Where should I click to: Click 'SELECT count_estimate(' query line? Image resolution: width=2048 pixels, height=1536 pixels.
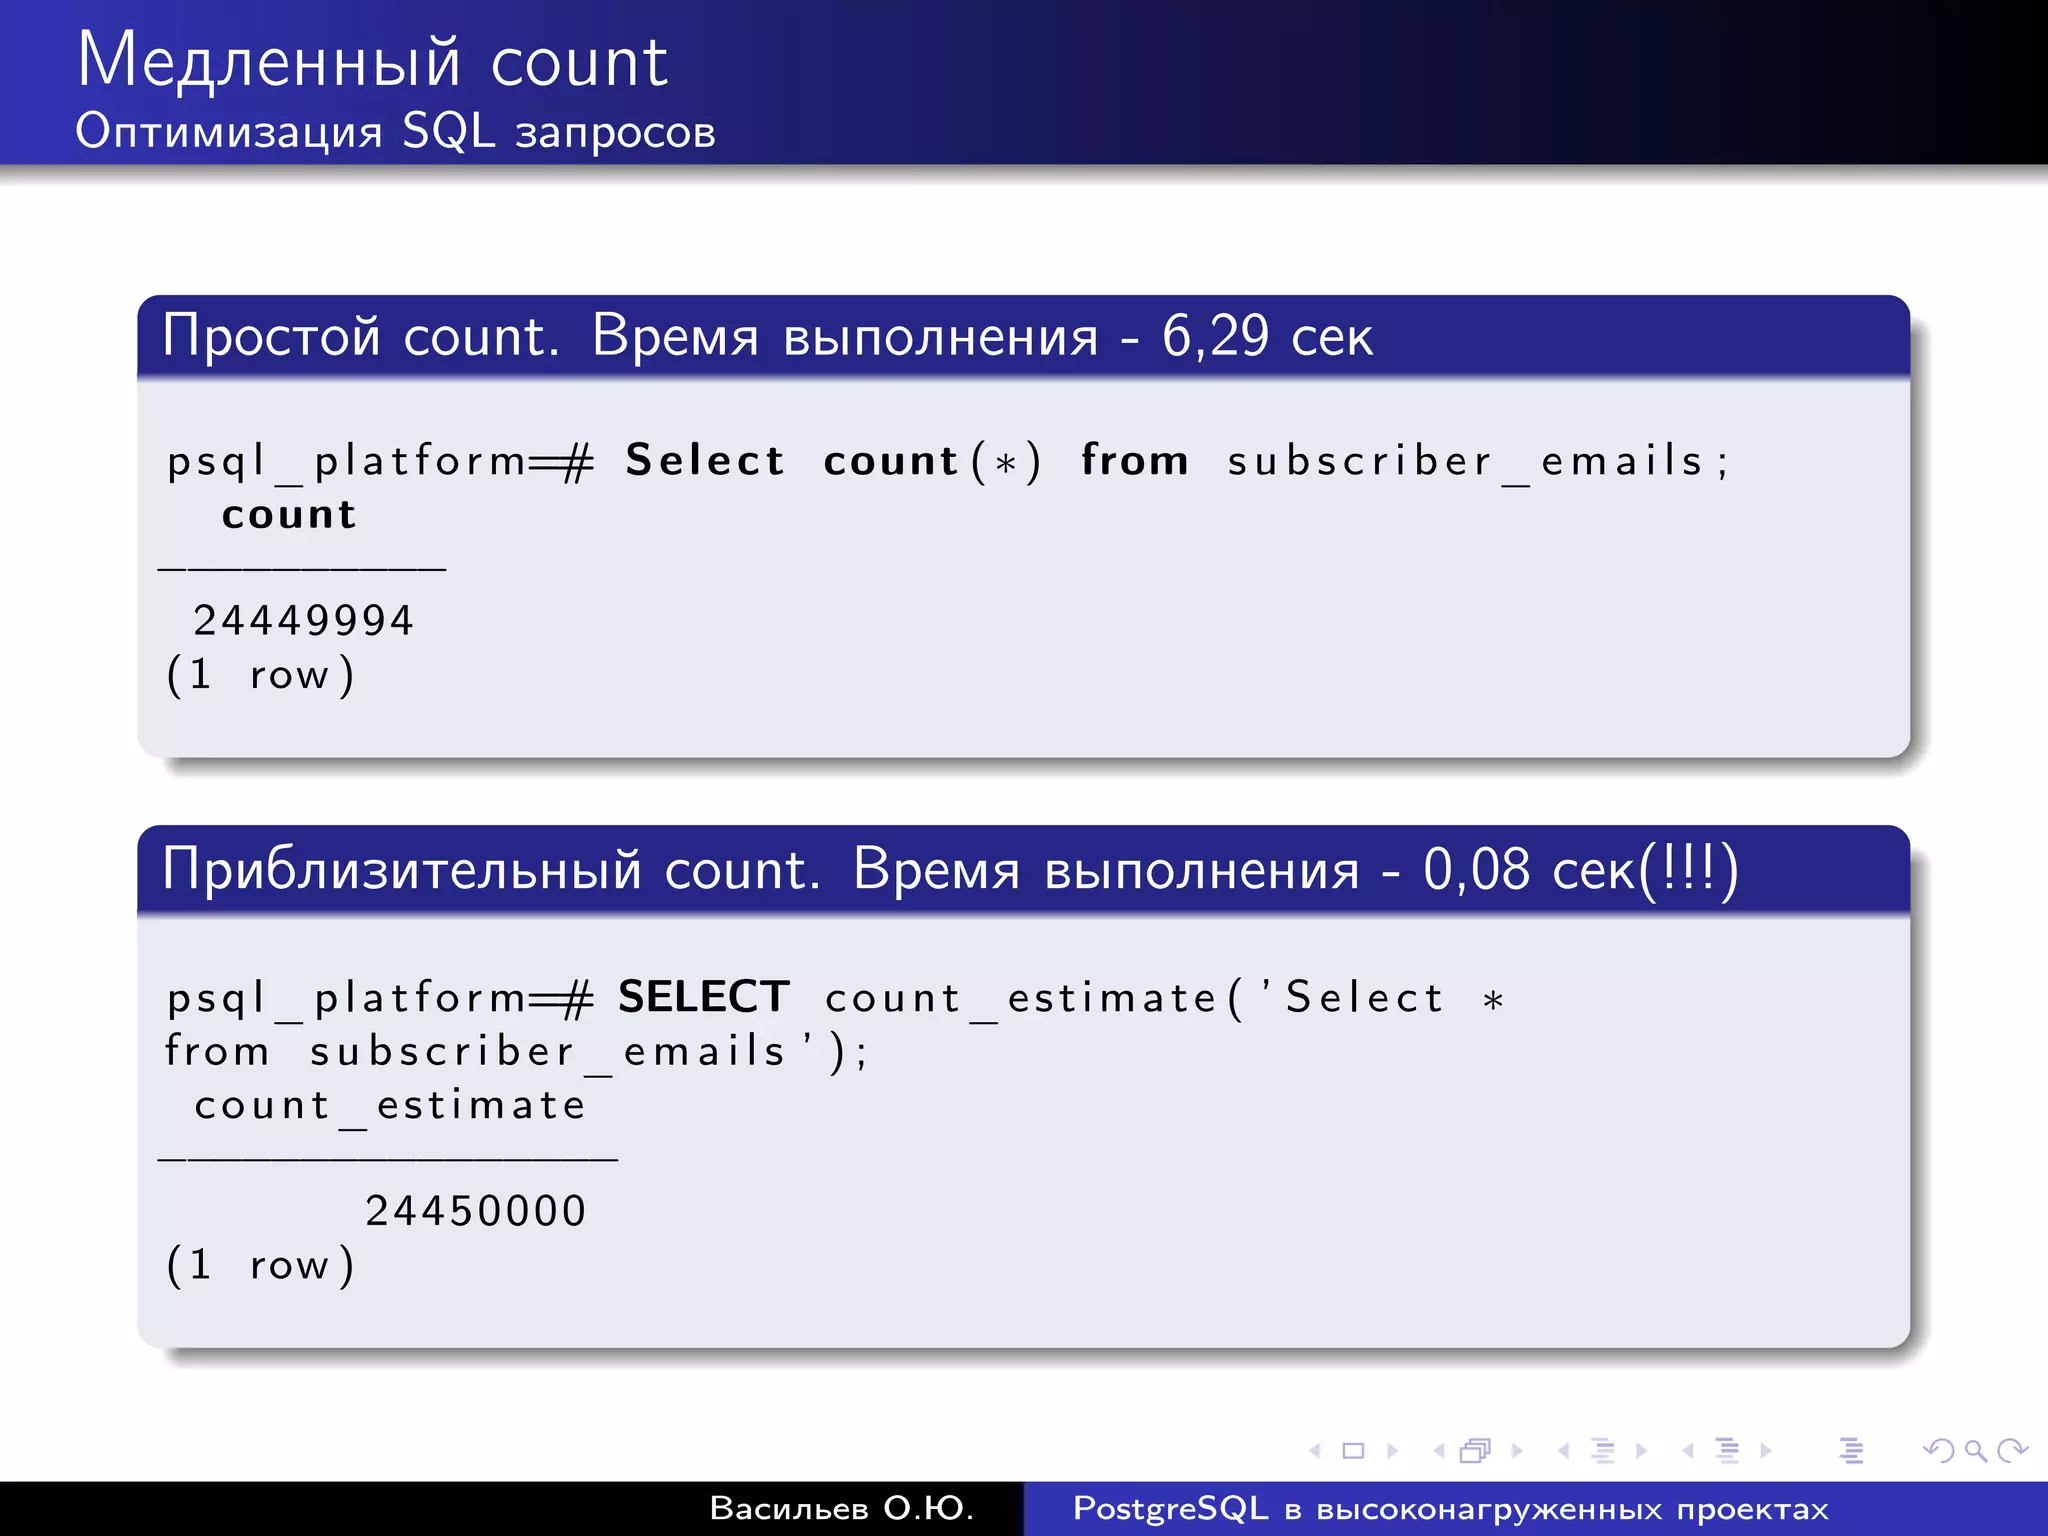pyautogui.click(x=835, y=998)
